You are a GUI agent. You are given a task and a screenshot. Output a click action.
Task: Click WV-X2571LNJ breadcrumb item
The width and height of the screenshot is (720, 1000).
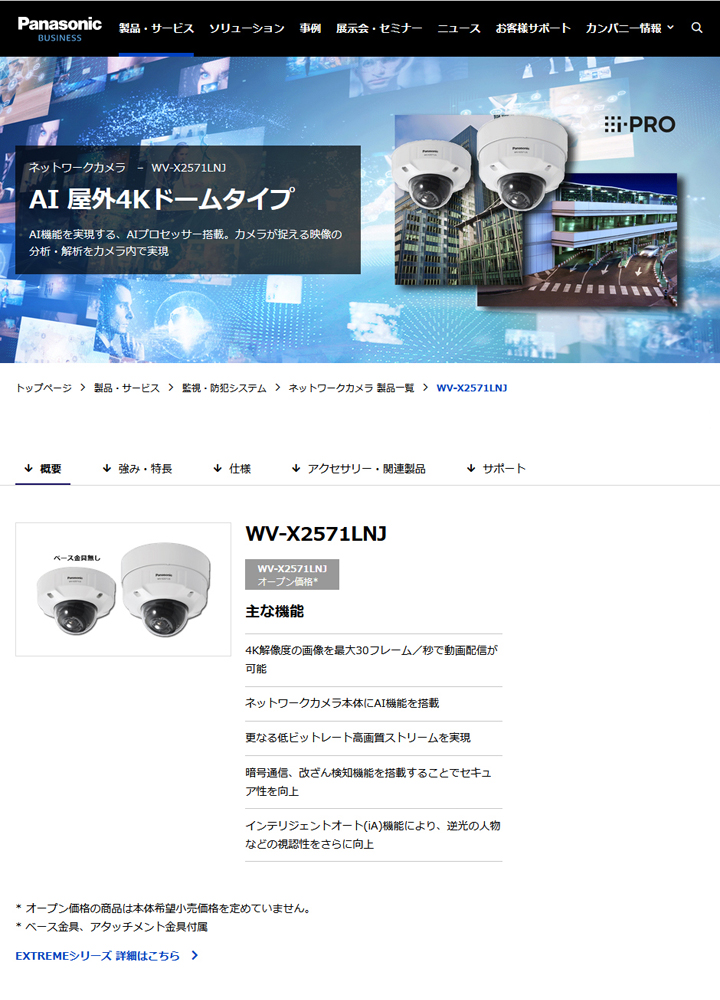(472, 388)
